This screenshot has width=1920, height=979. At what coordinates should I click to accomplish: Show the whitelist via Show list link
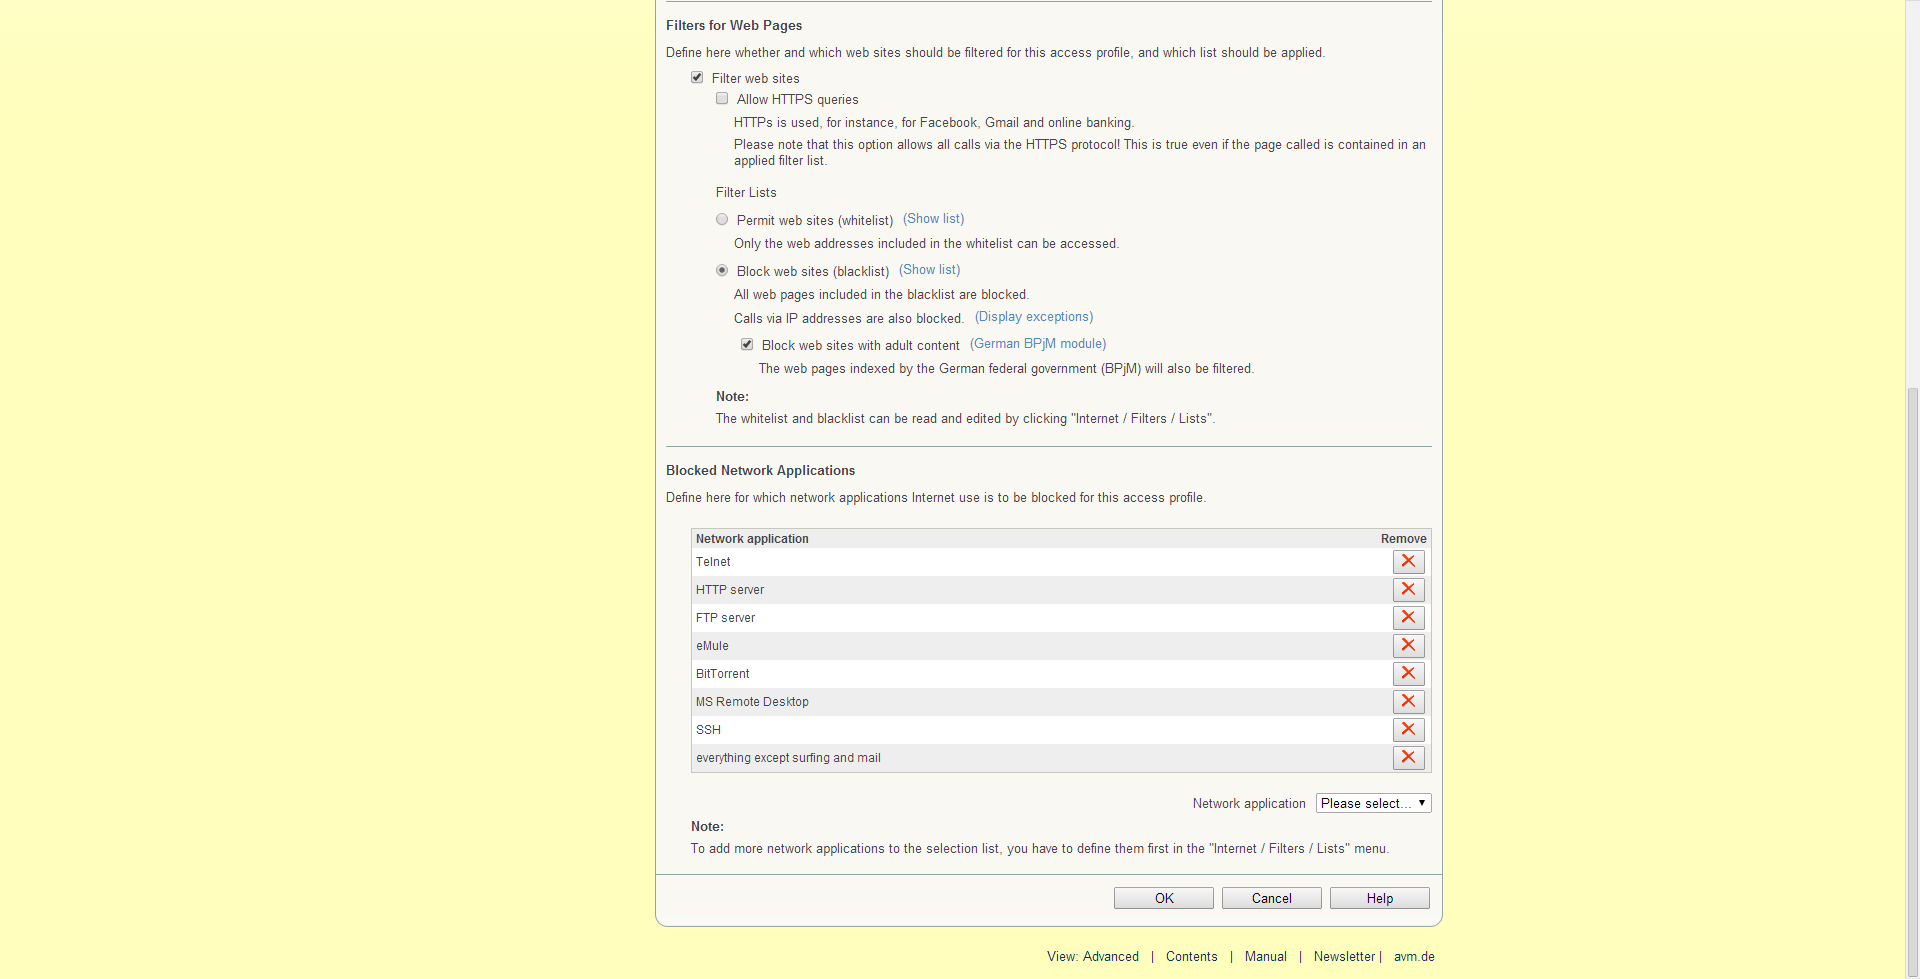(x=933, y=219)
